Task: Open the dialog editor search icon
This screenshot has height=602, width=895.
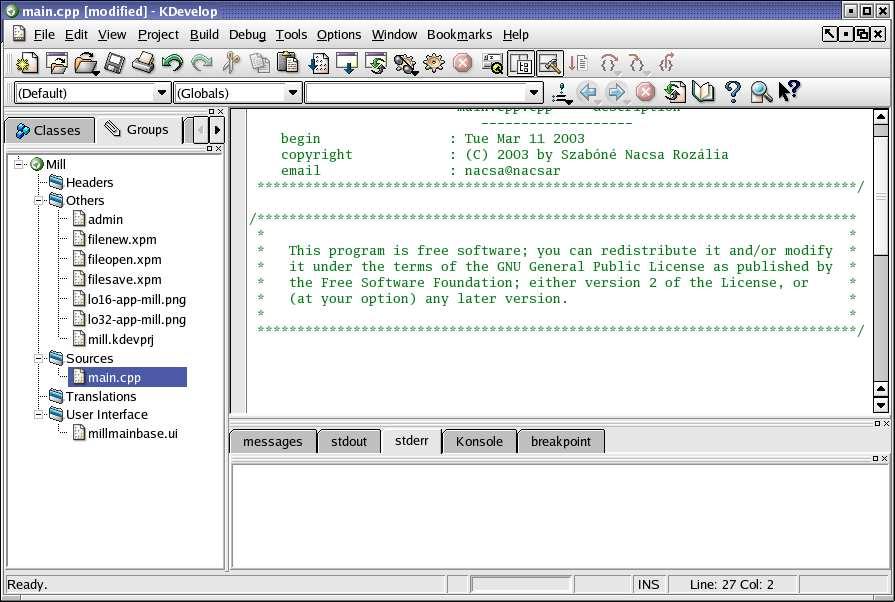Action: click(x=492, y=63)
